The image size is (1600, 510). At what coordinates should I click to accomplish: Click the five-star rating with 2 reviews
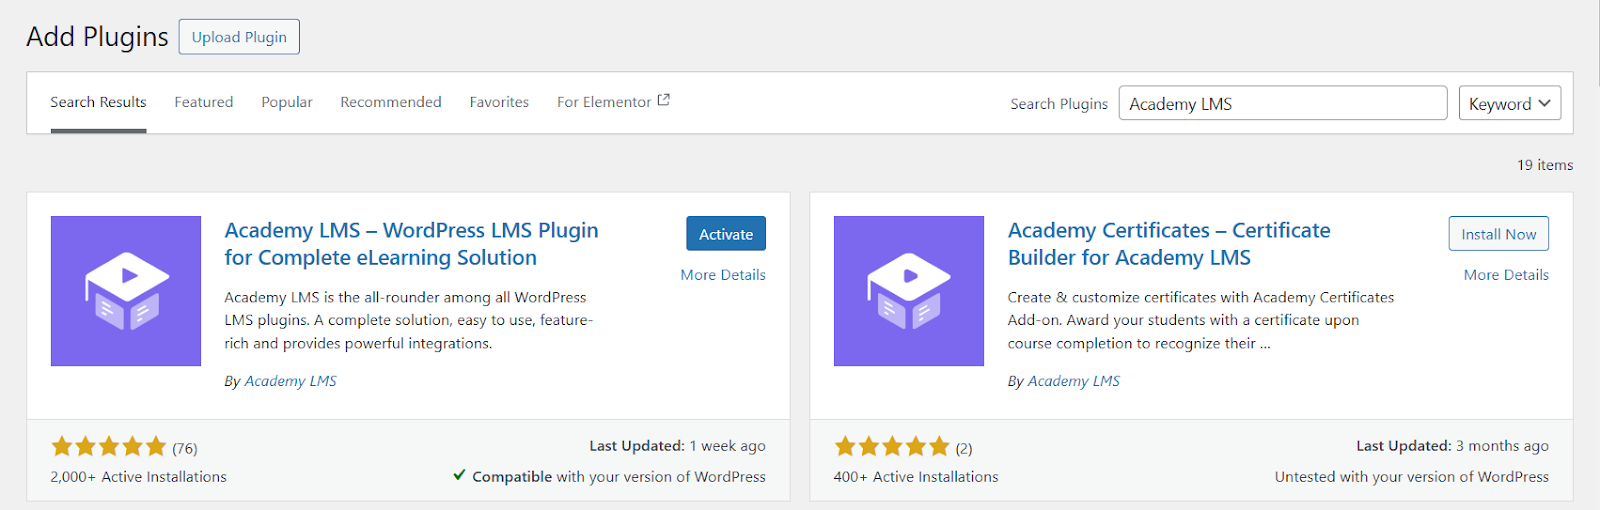click(892, 447)
